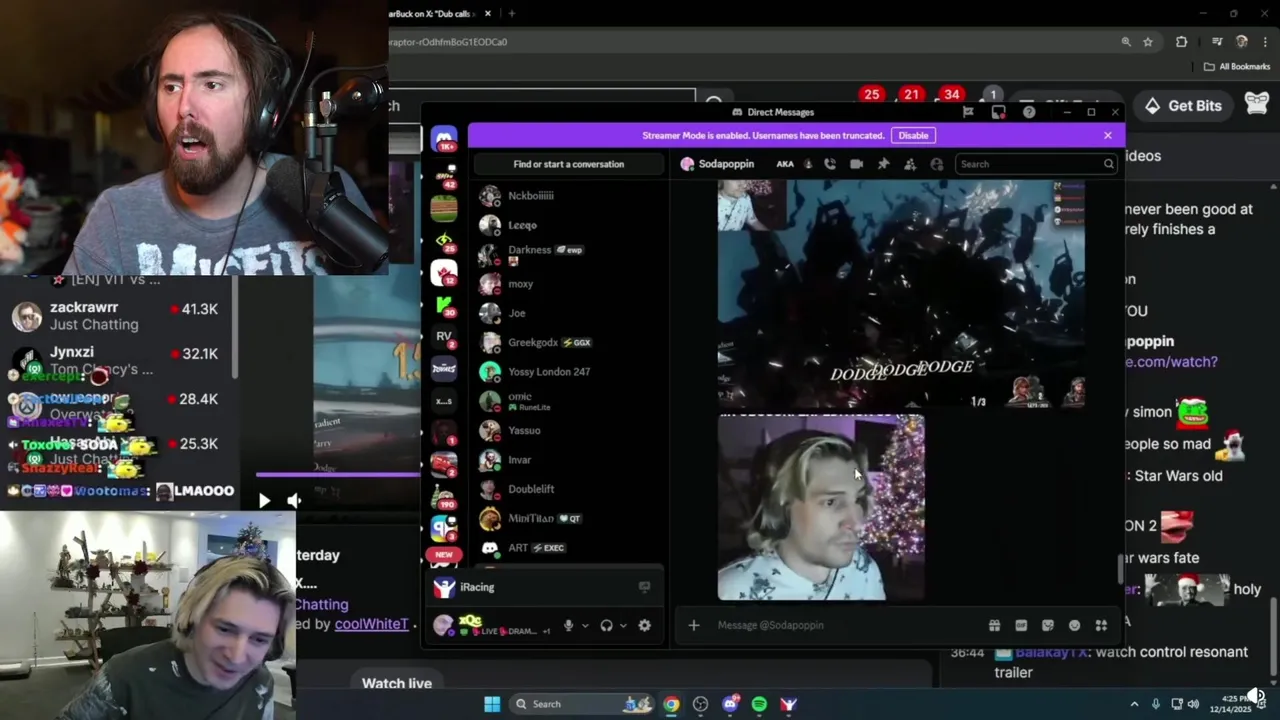Open xQc webcam image in Discord chat
Image resolution: width=1280 pixels, height=720 pixels.
pos(821,508)
